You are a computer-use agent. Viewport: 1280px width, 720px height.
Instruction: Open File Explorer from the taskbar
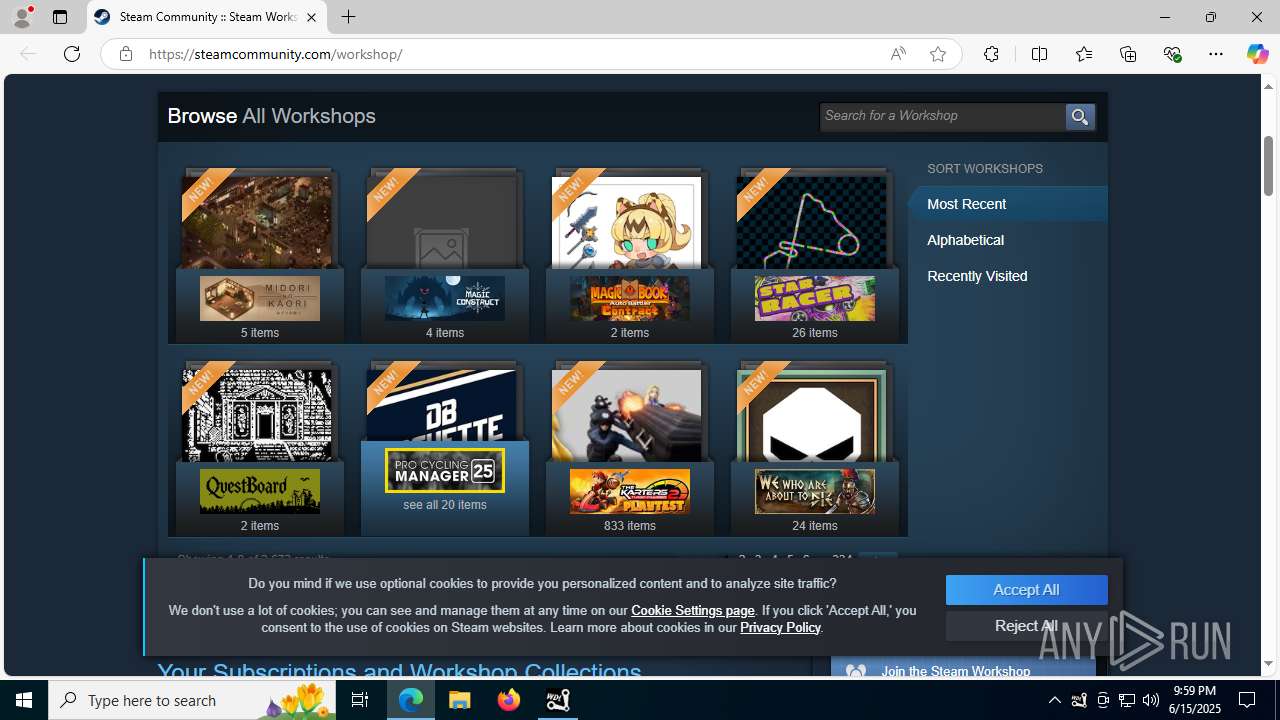click(460, 700)
